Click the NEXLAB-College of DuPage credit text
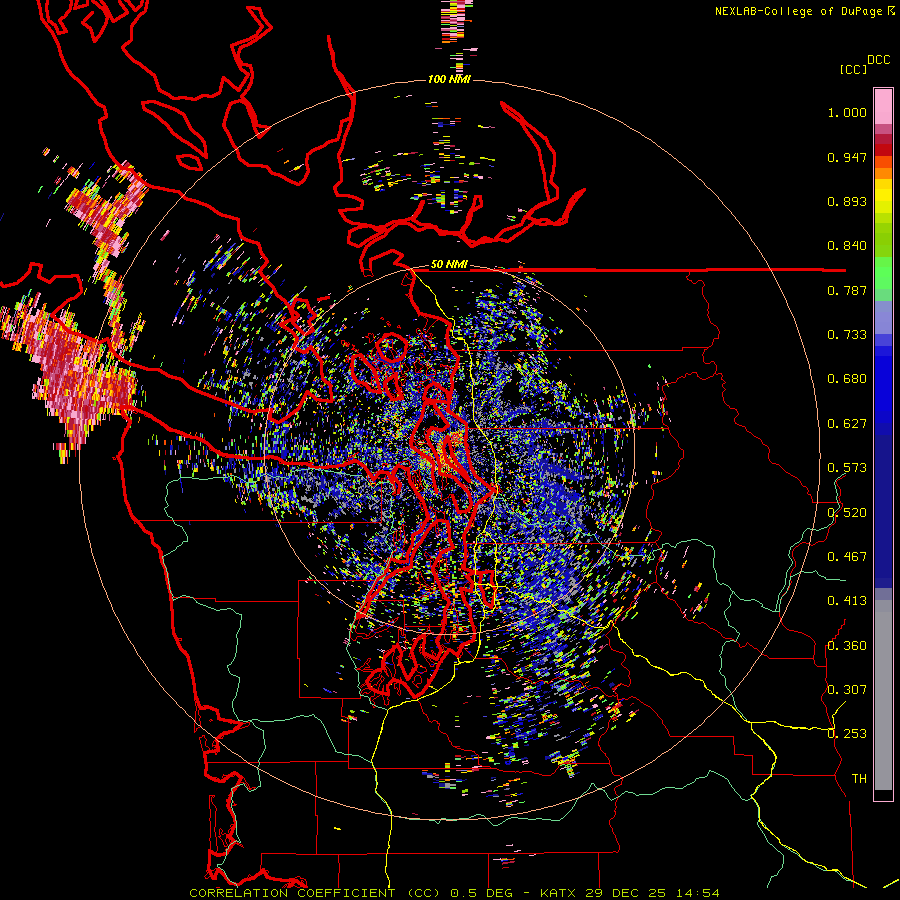Screen dimensions: 900x900 pos(800,11)
